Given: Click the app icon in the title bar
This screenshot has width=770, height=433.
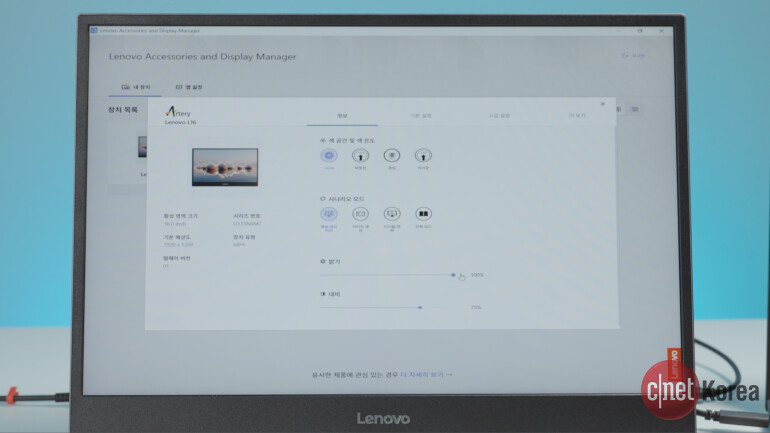Looking at the screenshot, I should click(x=94, y=30).
